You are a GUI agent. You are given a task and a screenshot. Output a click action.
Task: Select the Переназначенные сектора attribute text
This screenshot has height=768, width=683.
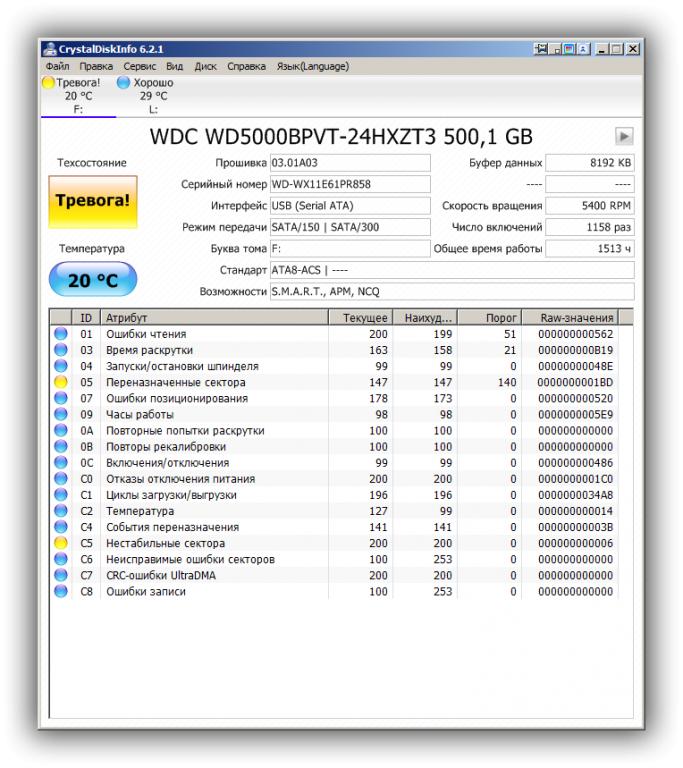coord(176,383)
